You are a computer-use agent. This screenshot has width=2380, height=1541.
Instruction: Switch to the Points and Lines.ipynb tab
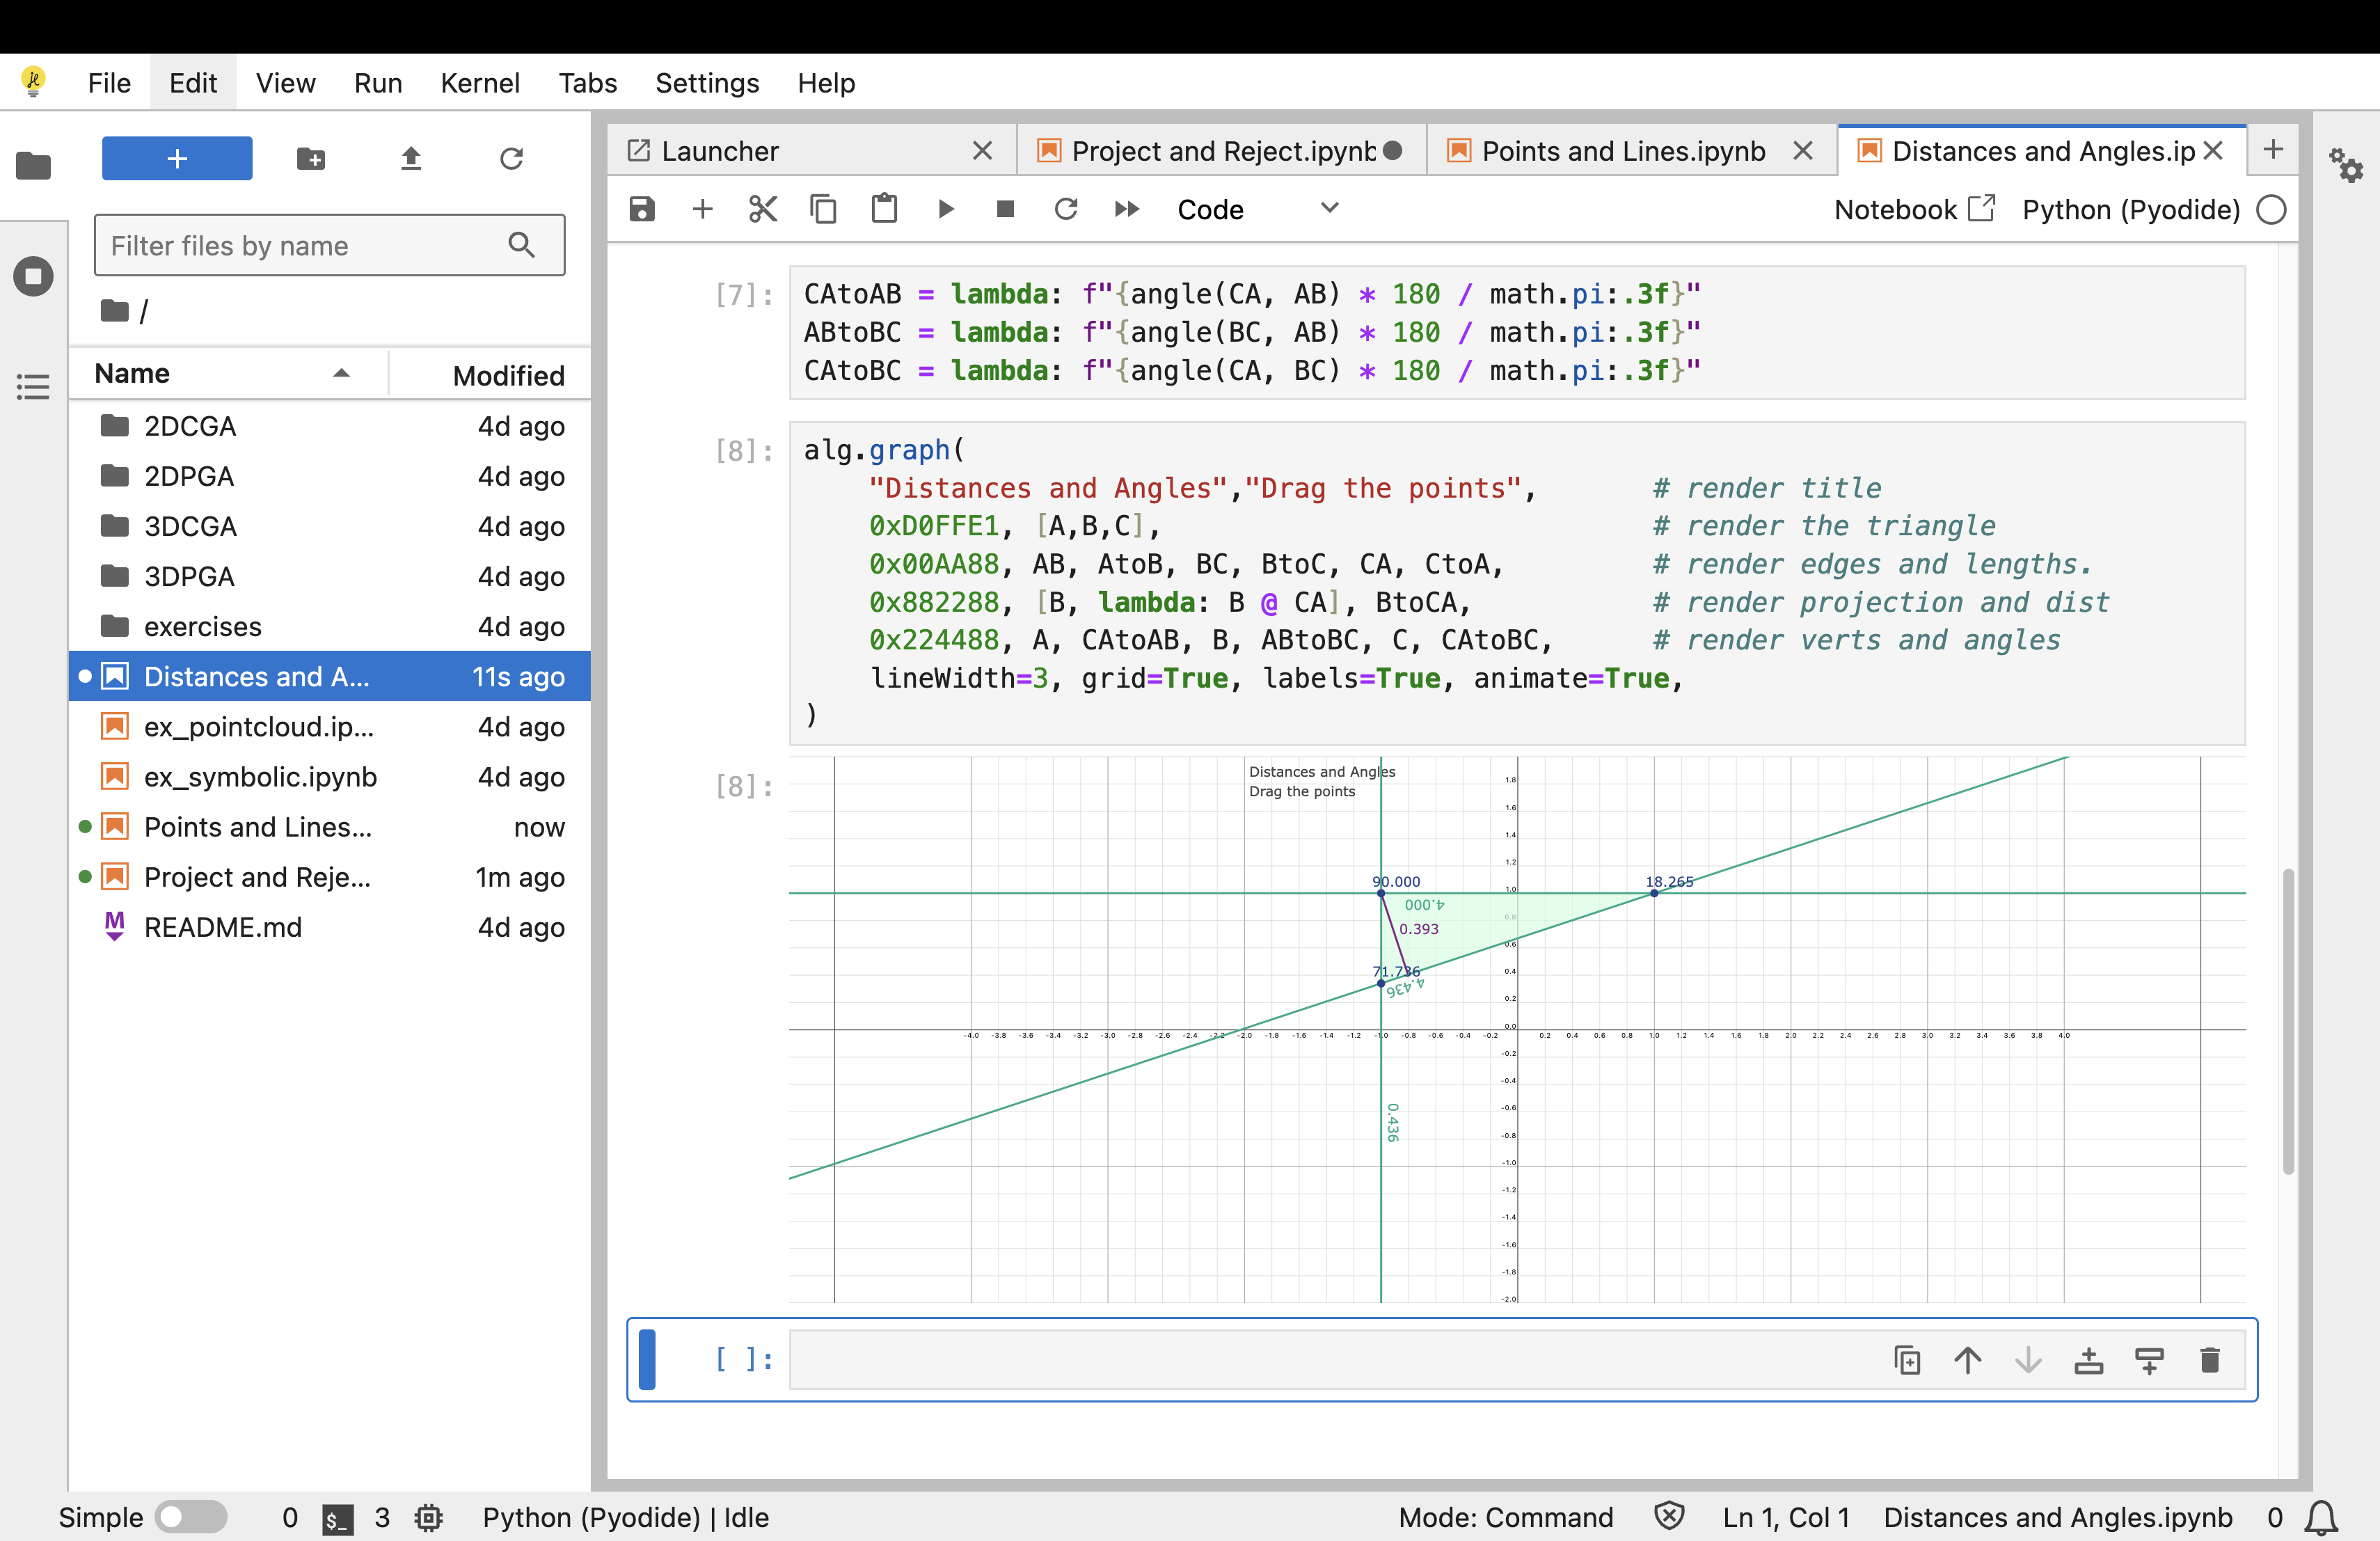point(1622,151)
